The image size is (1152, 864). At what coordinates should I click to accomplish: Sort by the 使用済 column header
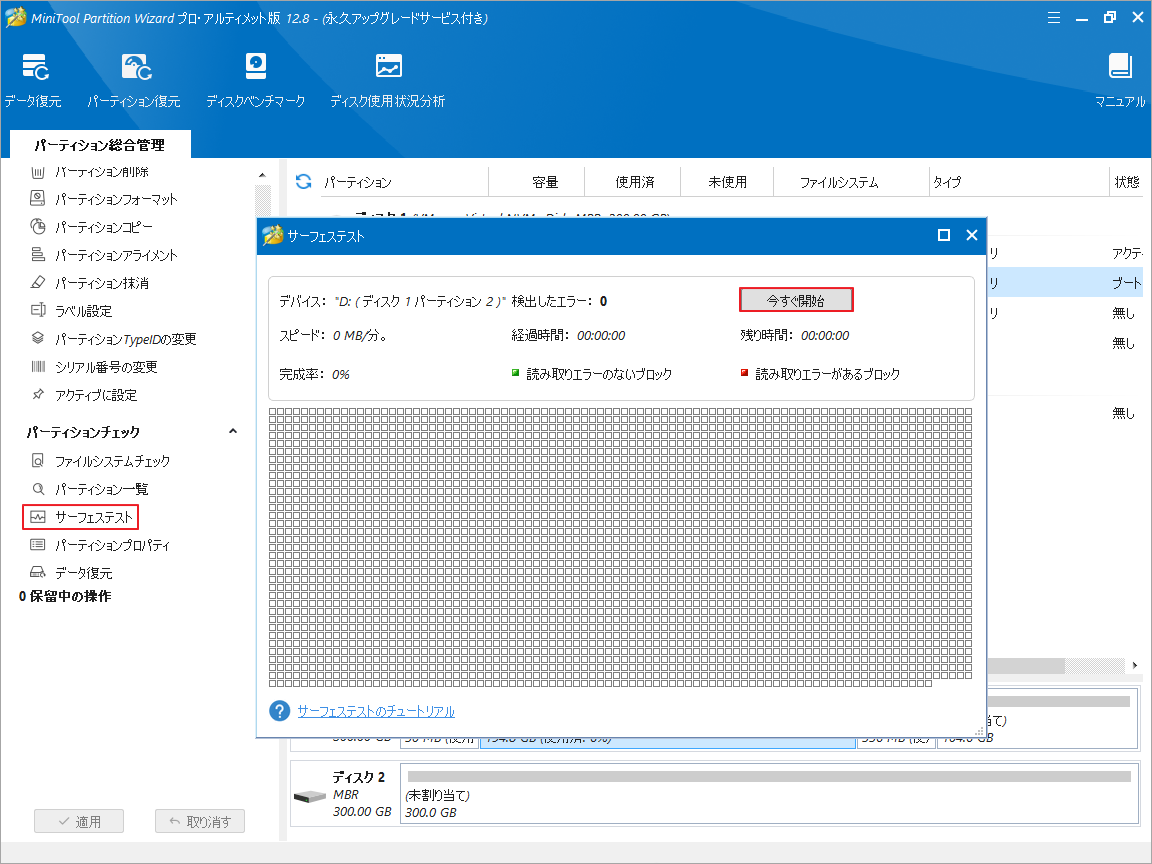[x=635, y=182]
